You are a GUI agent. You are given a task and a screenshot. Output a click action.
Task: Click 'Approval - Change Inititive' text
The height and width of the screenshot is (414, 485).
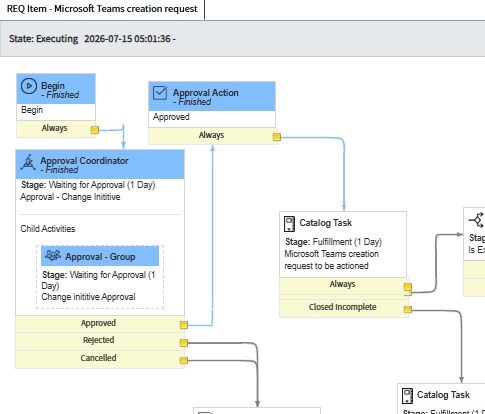pyautogui.click(x=70, y=197)
